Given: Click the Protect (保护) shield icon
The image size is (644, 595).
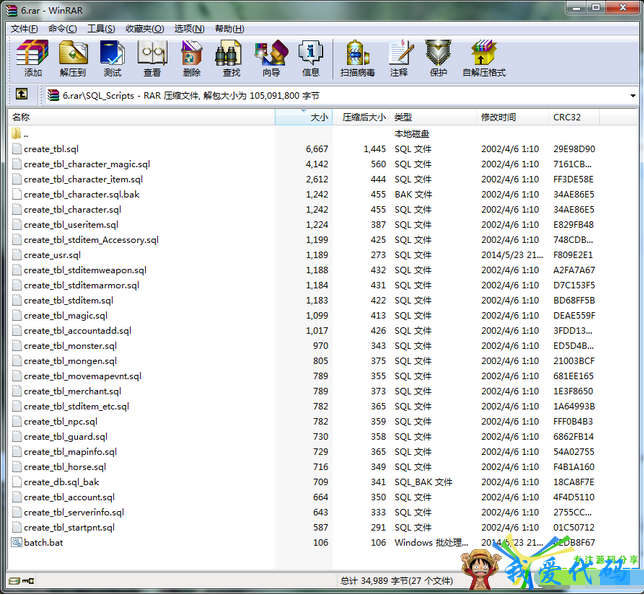Looking at the screenshot, I should 438,58.
